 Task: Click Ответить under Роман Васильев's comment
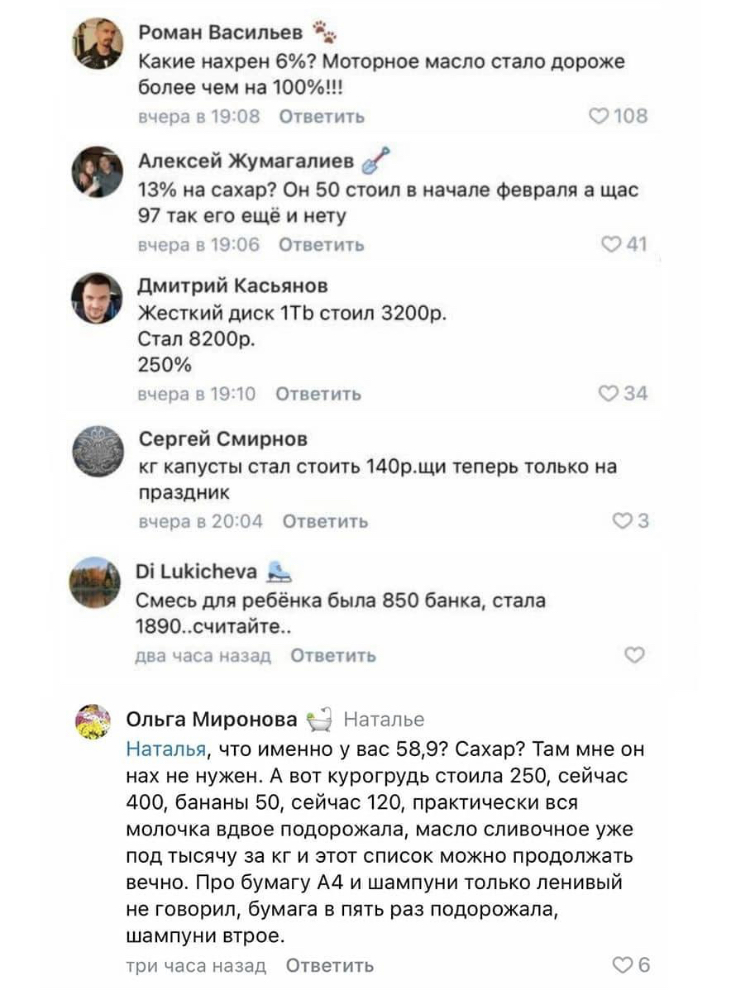(x=321, y=117)
